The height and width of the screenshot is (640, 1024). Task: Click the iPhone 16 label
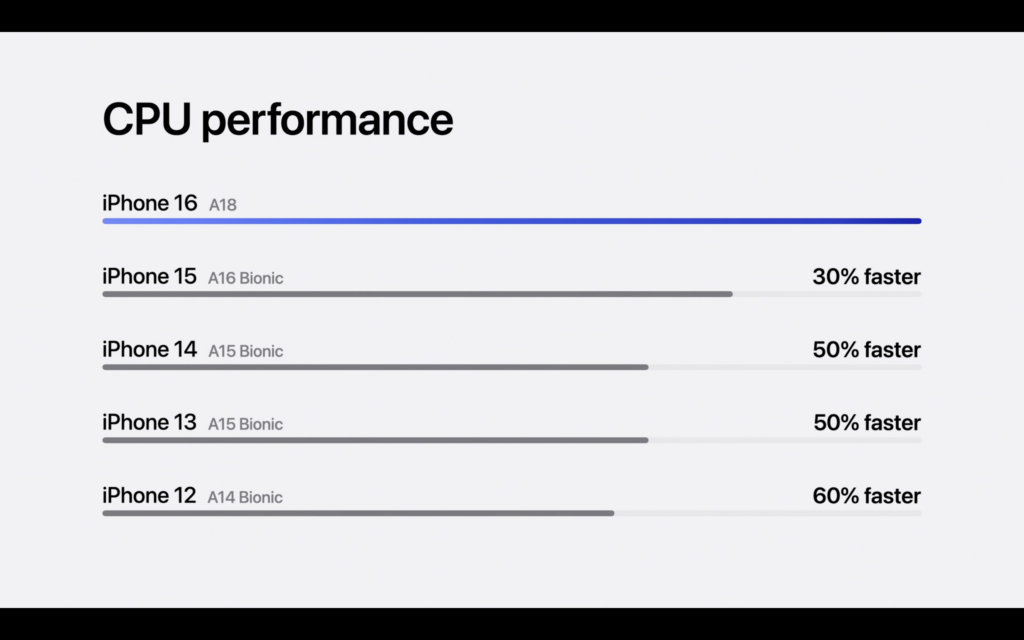click(150, 203)
